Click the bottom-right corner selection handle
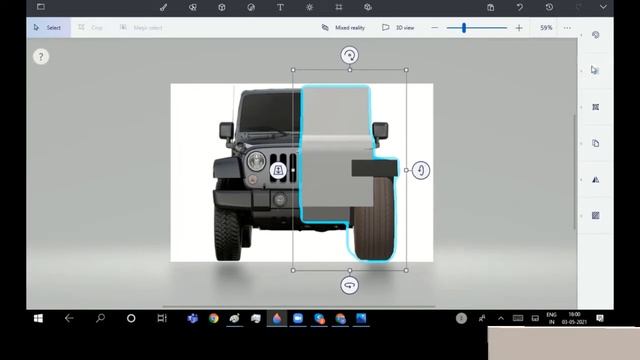Screen dimensions: 640x360 tap(406, 270)
